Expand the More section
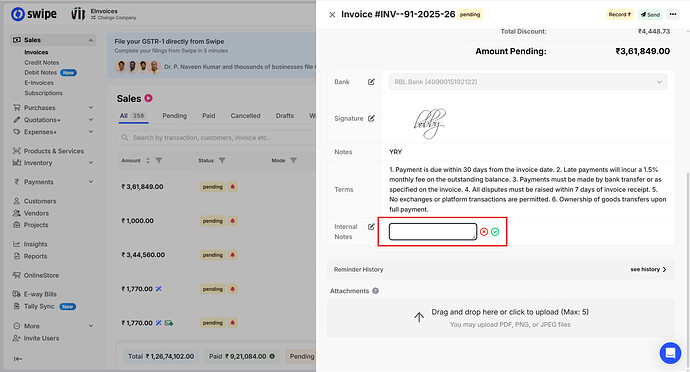 [x=91, y=326]
